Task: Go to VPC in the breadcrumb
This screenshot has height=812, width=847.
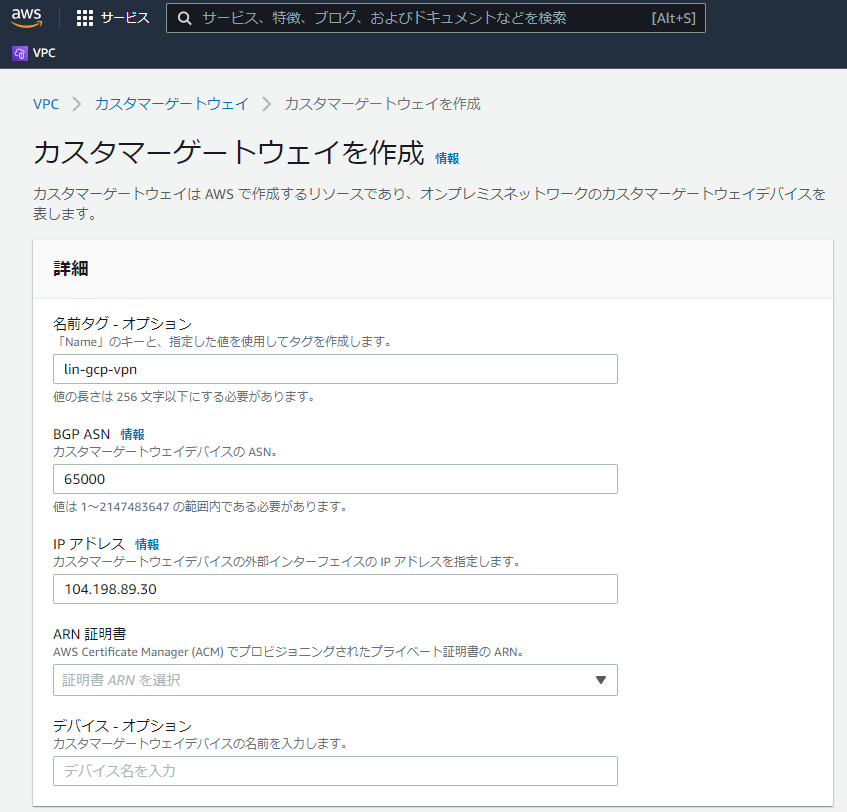Action: [45, 104]
